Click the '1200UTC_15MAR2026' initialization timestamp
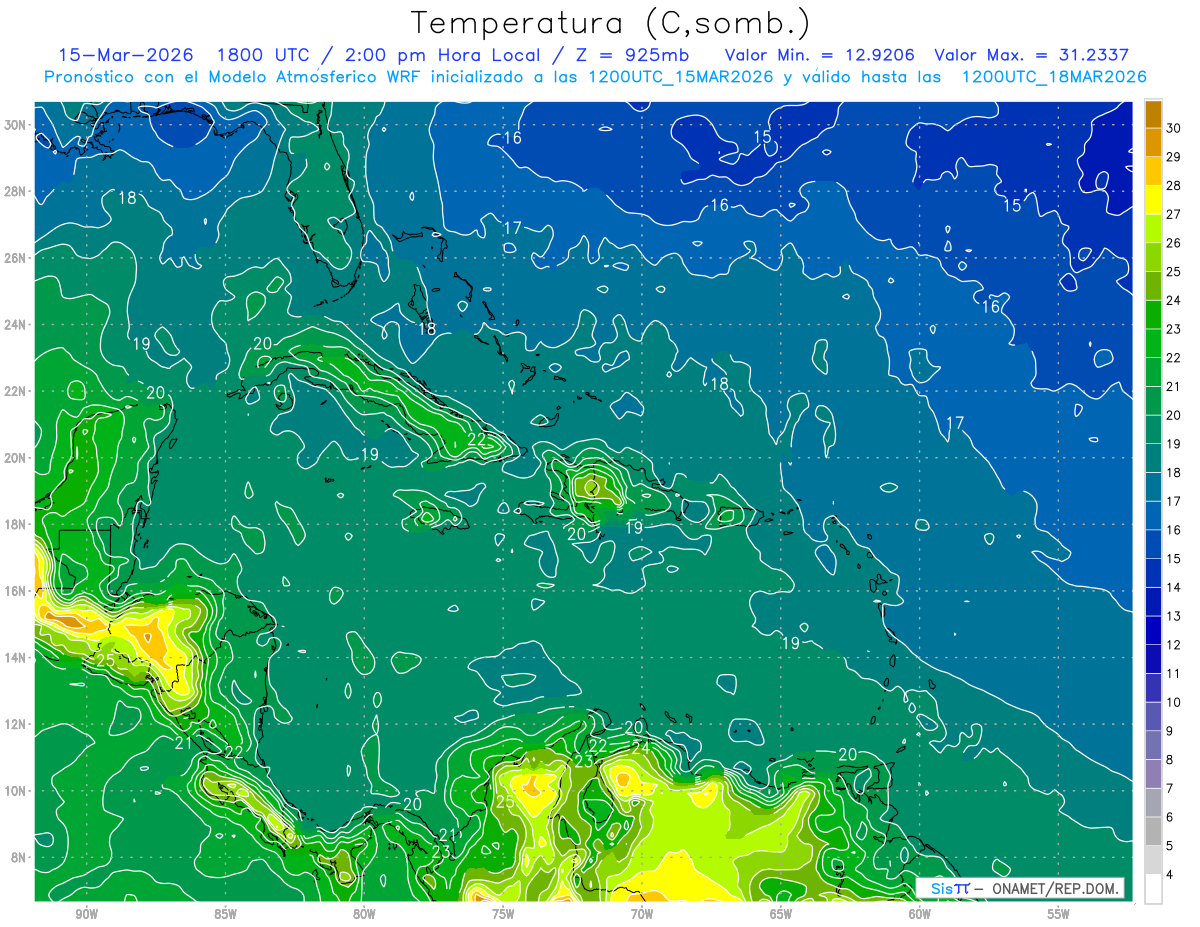 (681, 77)
